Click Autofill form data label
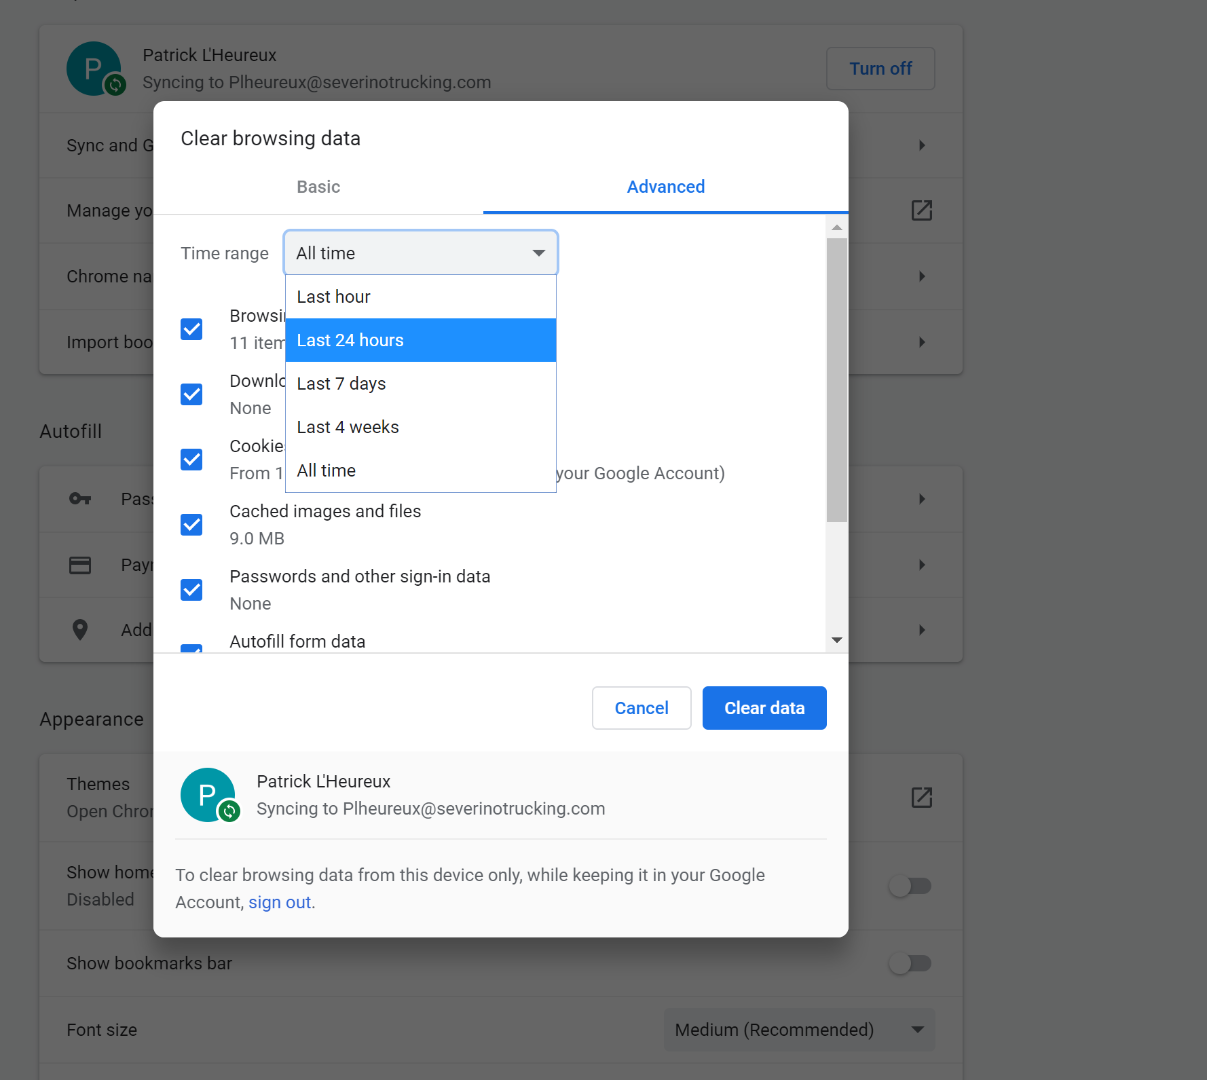The width and height of the screenshot is (1207, 1080). [297, 642]
